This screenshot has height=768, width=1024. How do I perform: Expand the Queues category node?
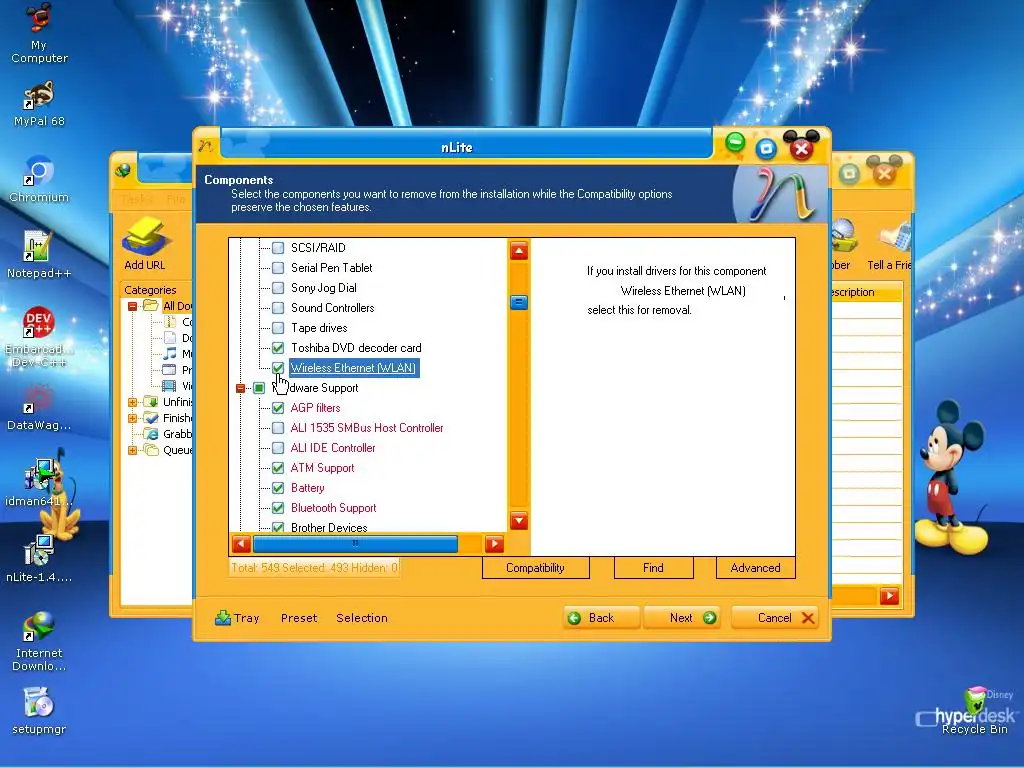tap(133, 450)
